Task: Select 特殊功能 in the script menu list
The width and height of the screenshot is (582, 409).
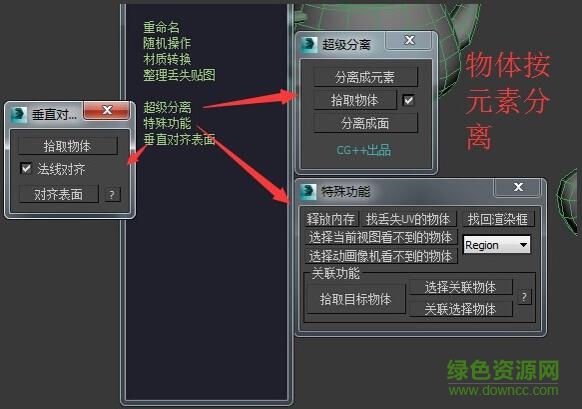Action: (167, 123)
